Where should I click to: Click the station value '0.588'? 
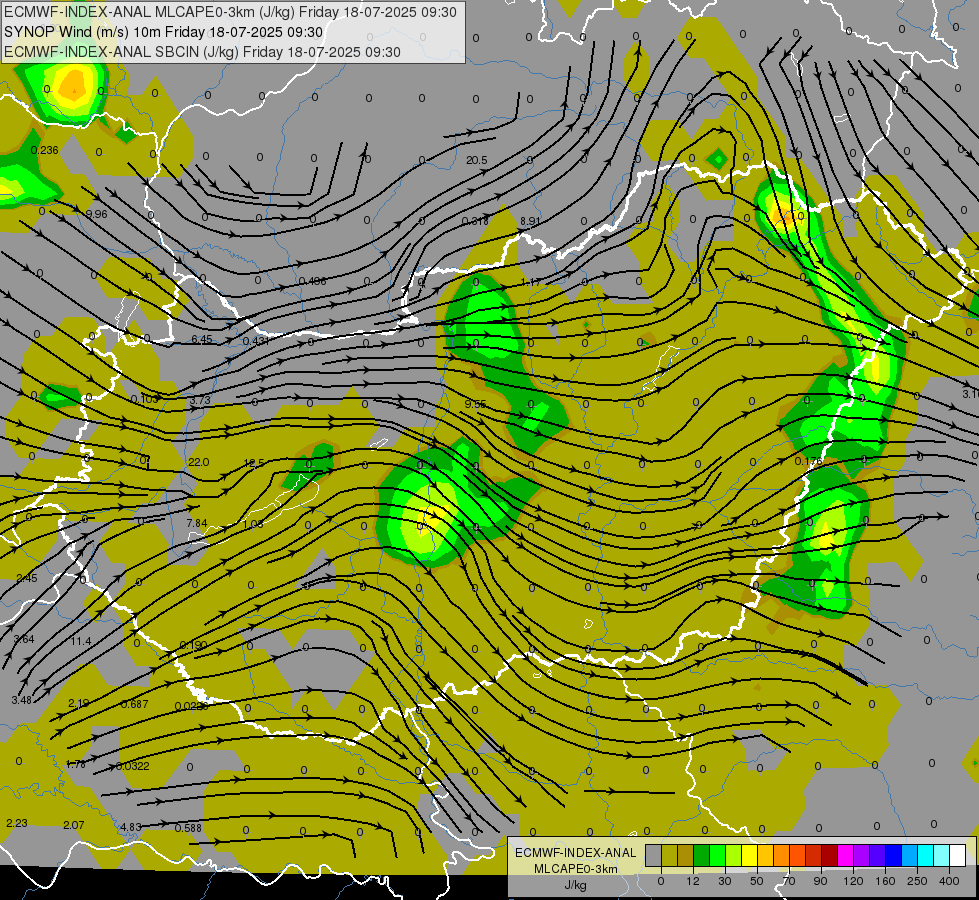[x=188, y=828]
